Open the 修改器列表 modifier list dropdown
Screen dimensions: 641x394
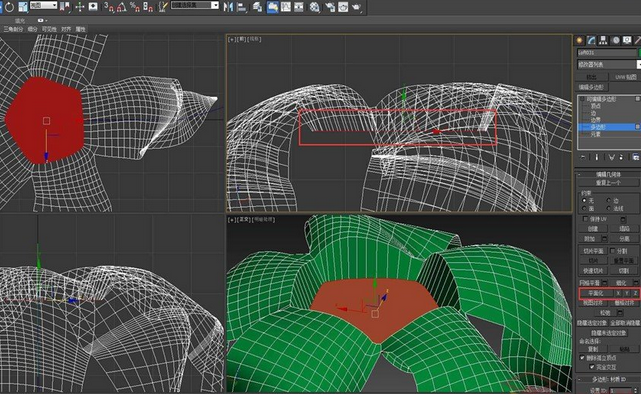point(609,65)
